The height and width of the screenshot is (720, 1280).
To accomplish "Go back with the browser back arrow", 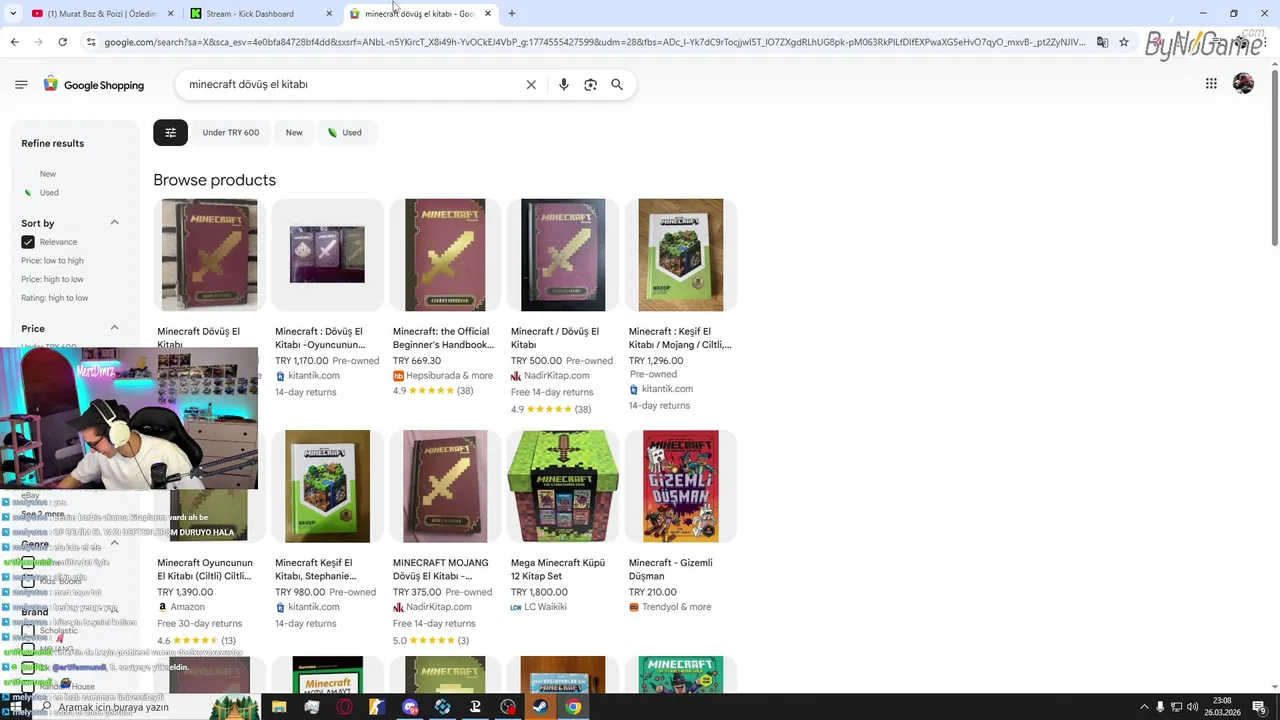I will coord(14,42).
